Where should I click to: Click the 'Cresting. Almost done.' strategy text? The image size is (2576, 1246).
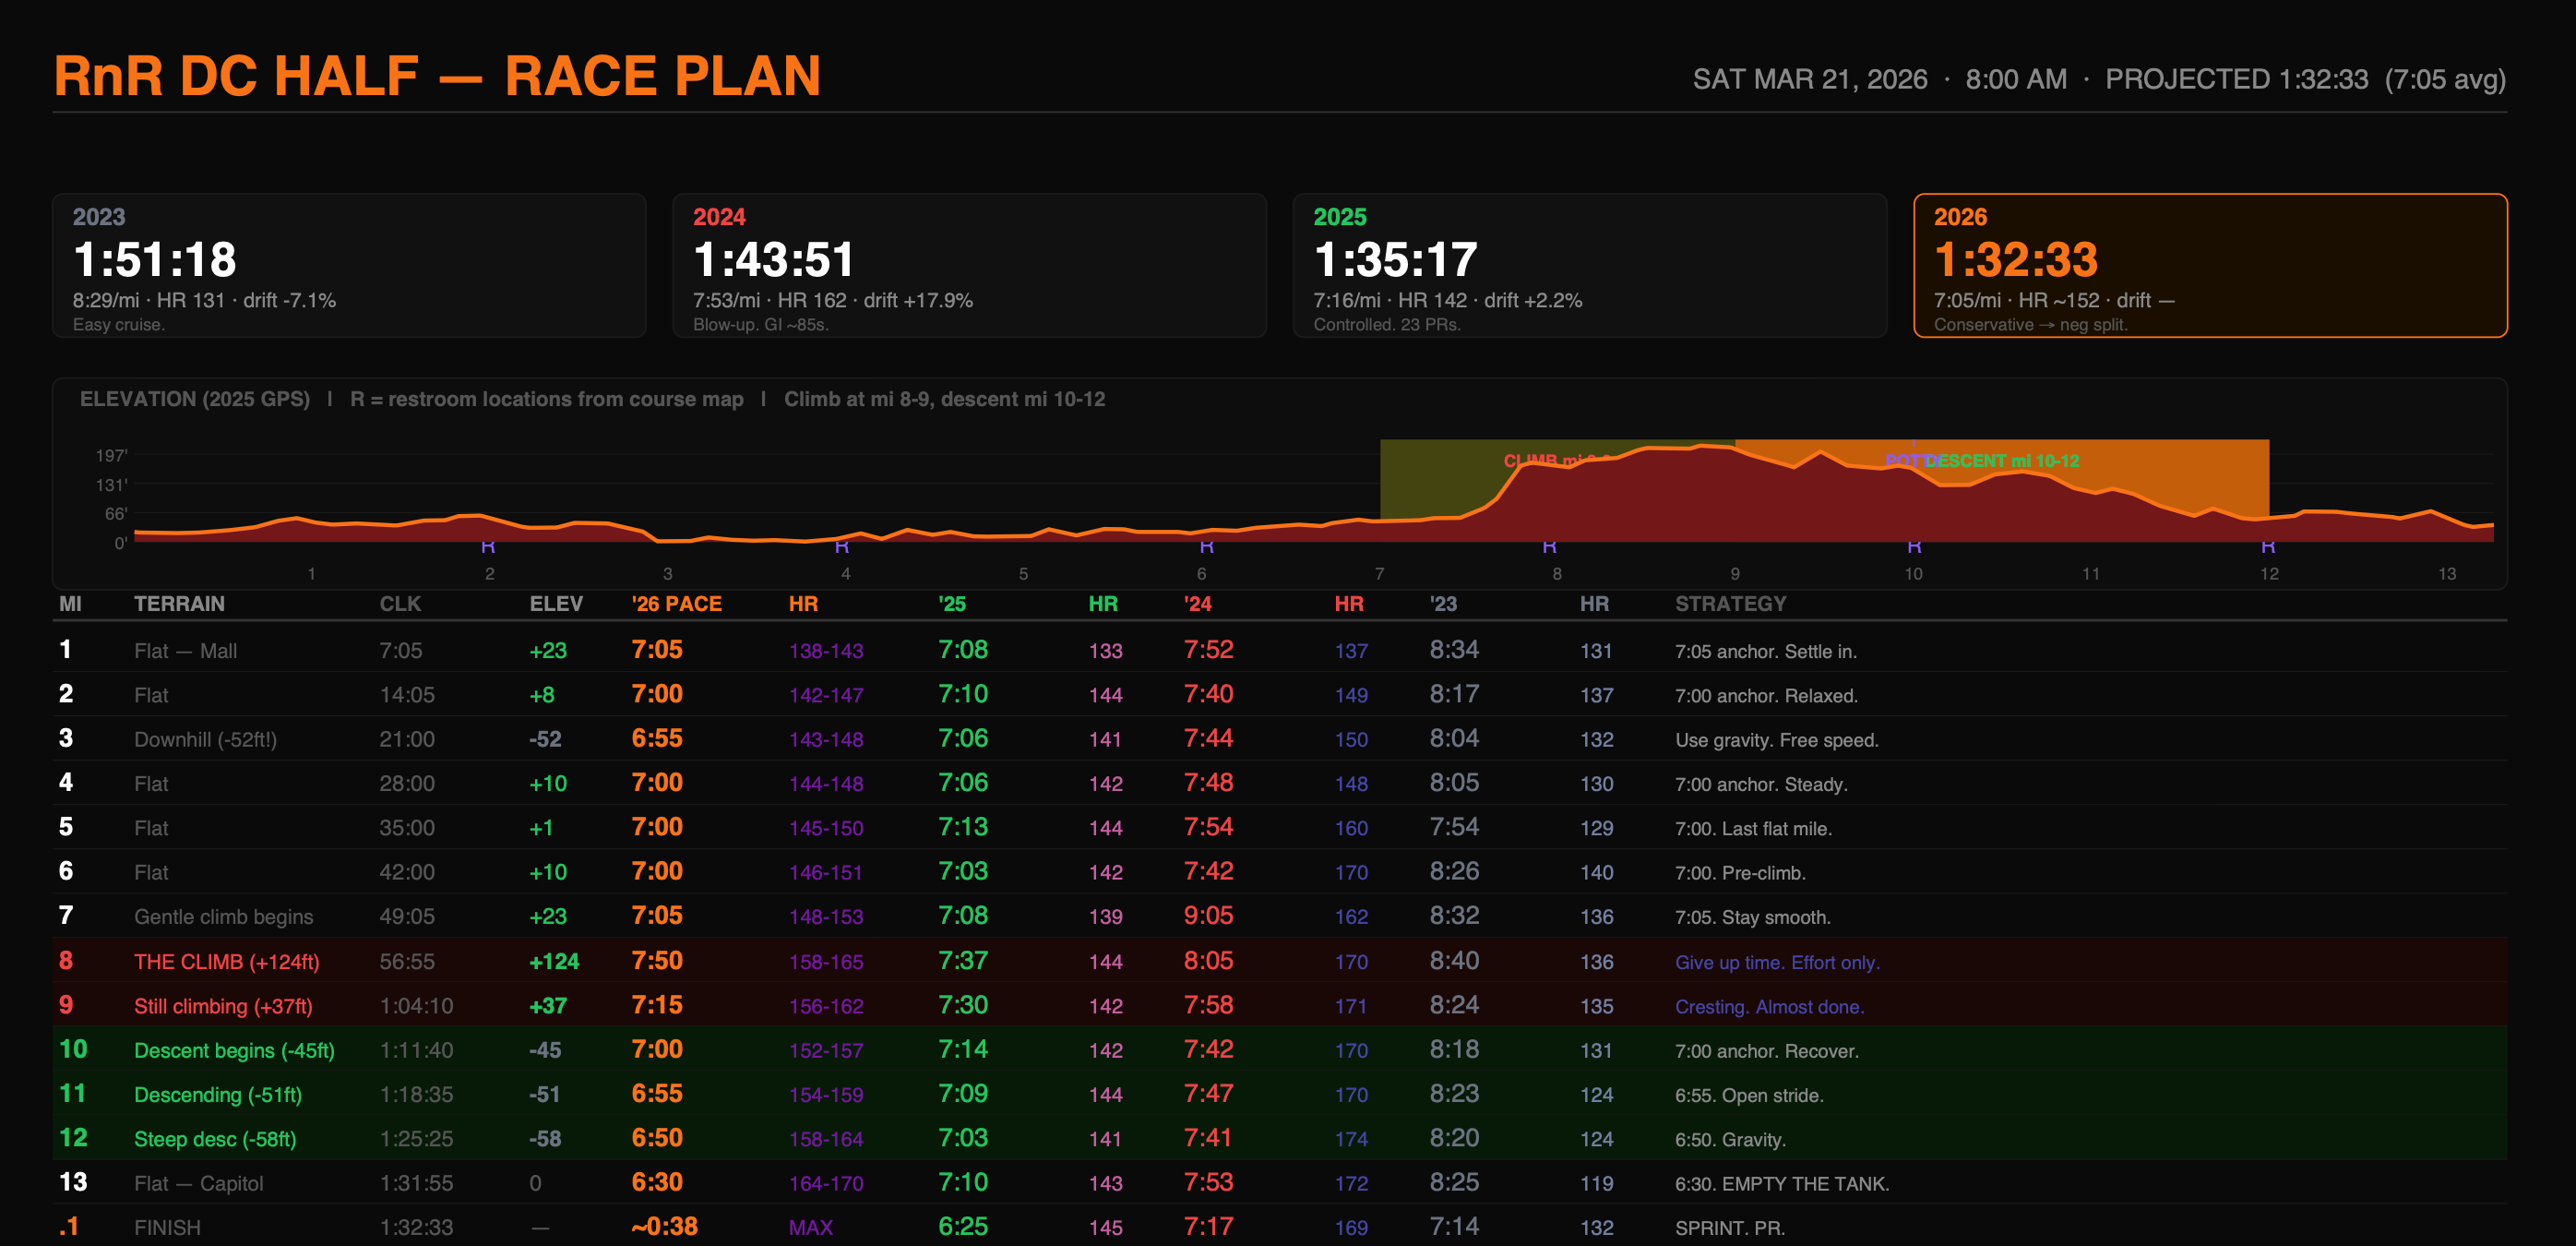(1769, 1007)
